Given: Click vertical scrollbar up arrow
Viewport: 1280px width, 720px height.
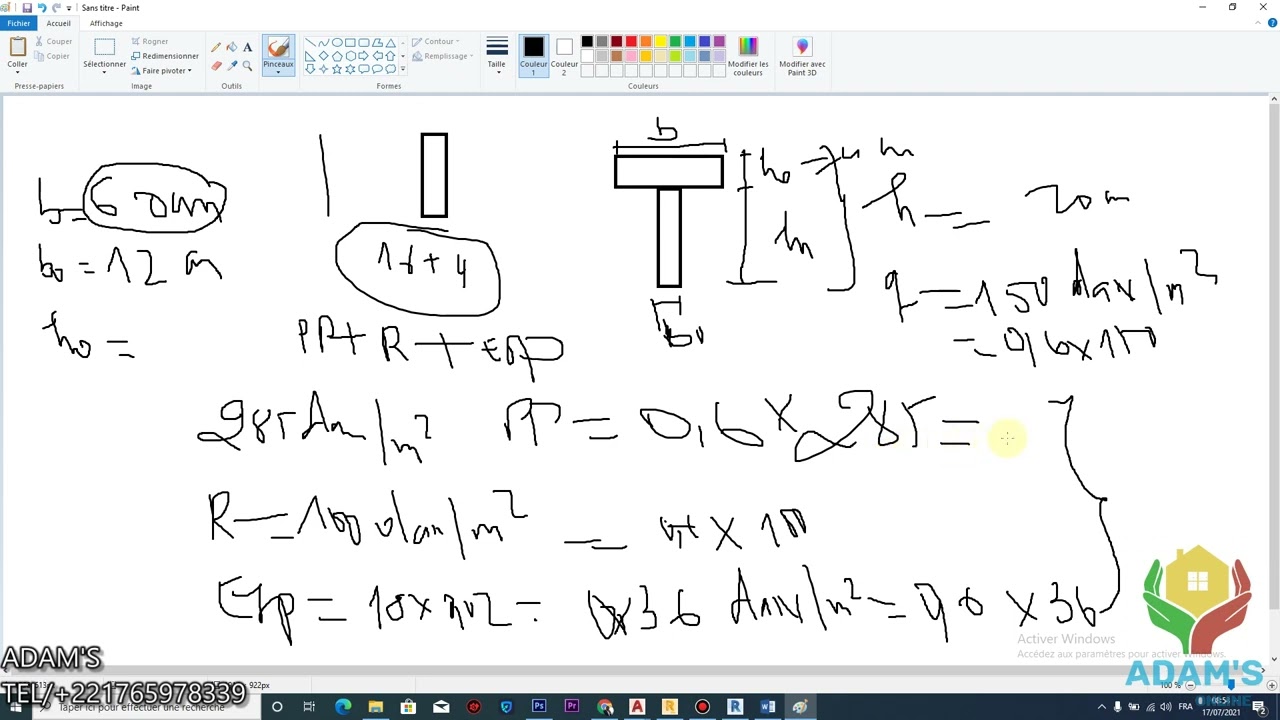Looking at the screenshot, I should [x=1273, y=99].
